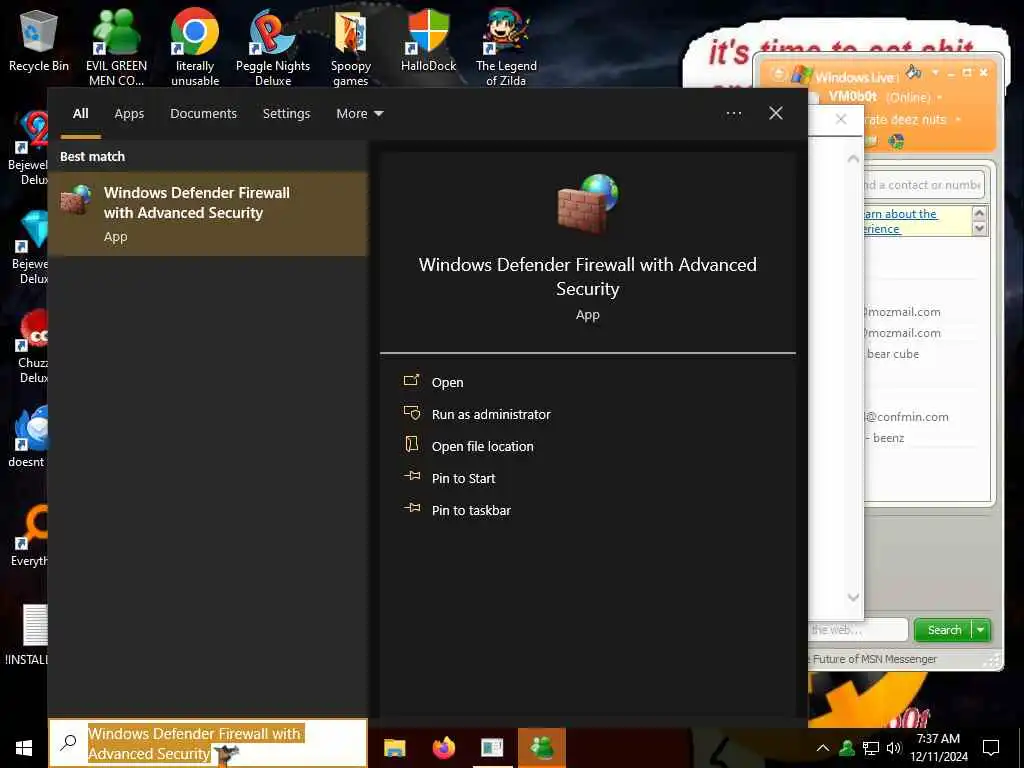Open The Legend of Zilda shortcut
Screen dimensions: 1024x768
(x=506, y=47)
